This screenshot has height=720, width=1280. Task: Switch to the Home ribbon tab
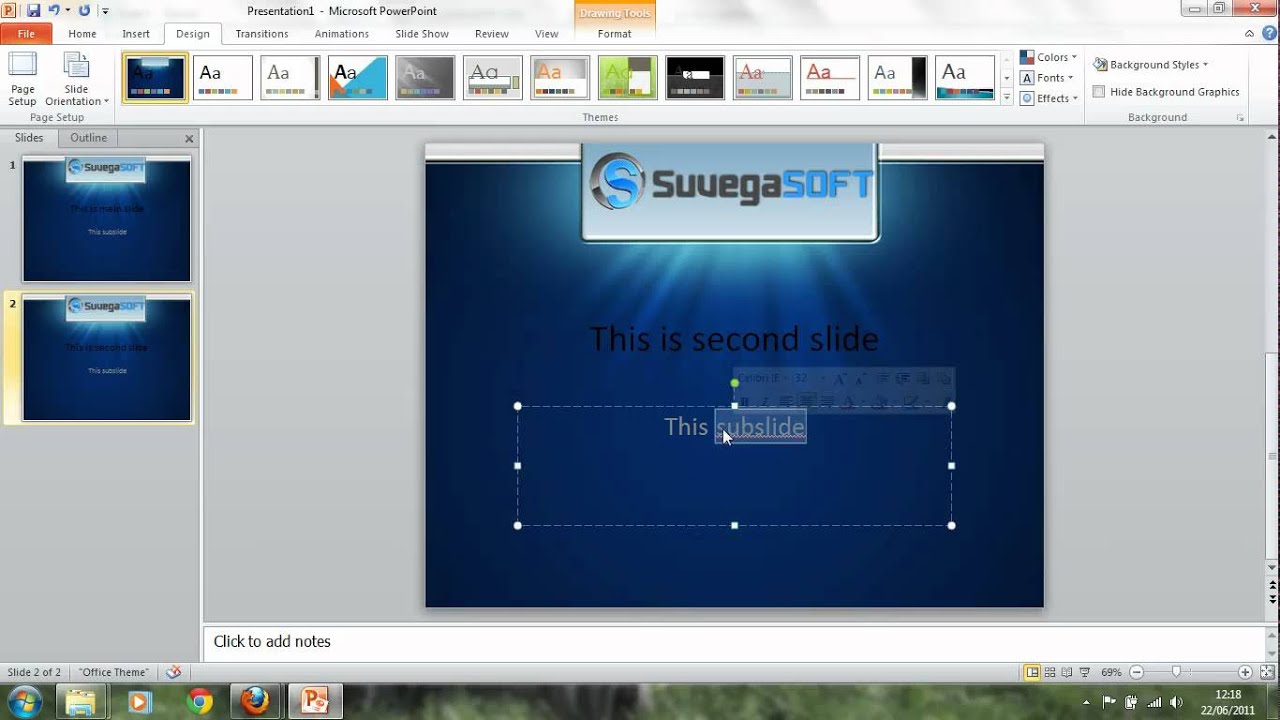82,34
